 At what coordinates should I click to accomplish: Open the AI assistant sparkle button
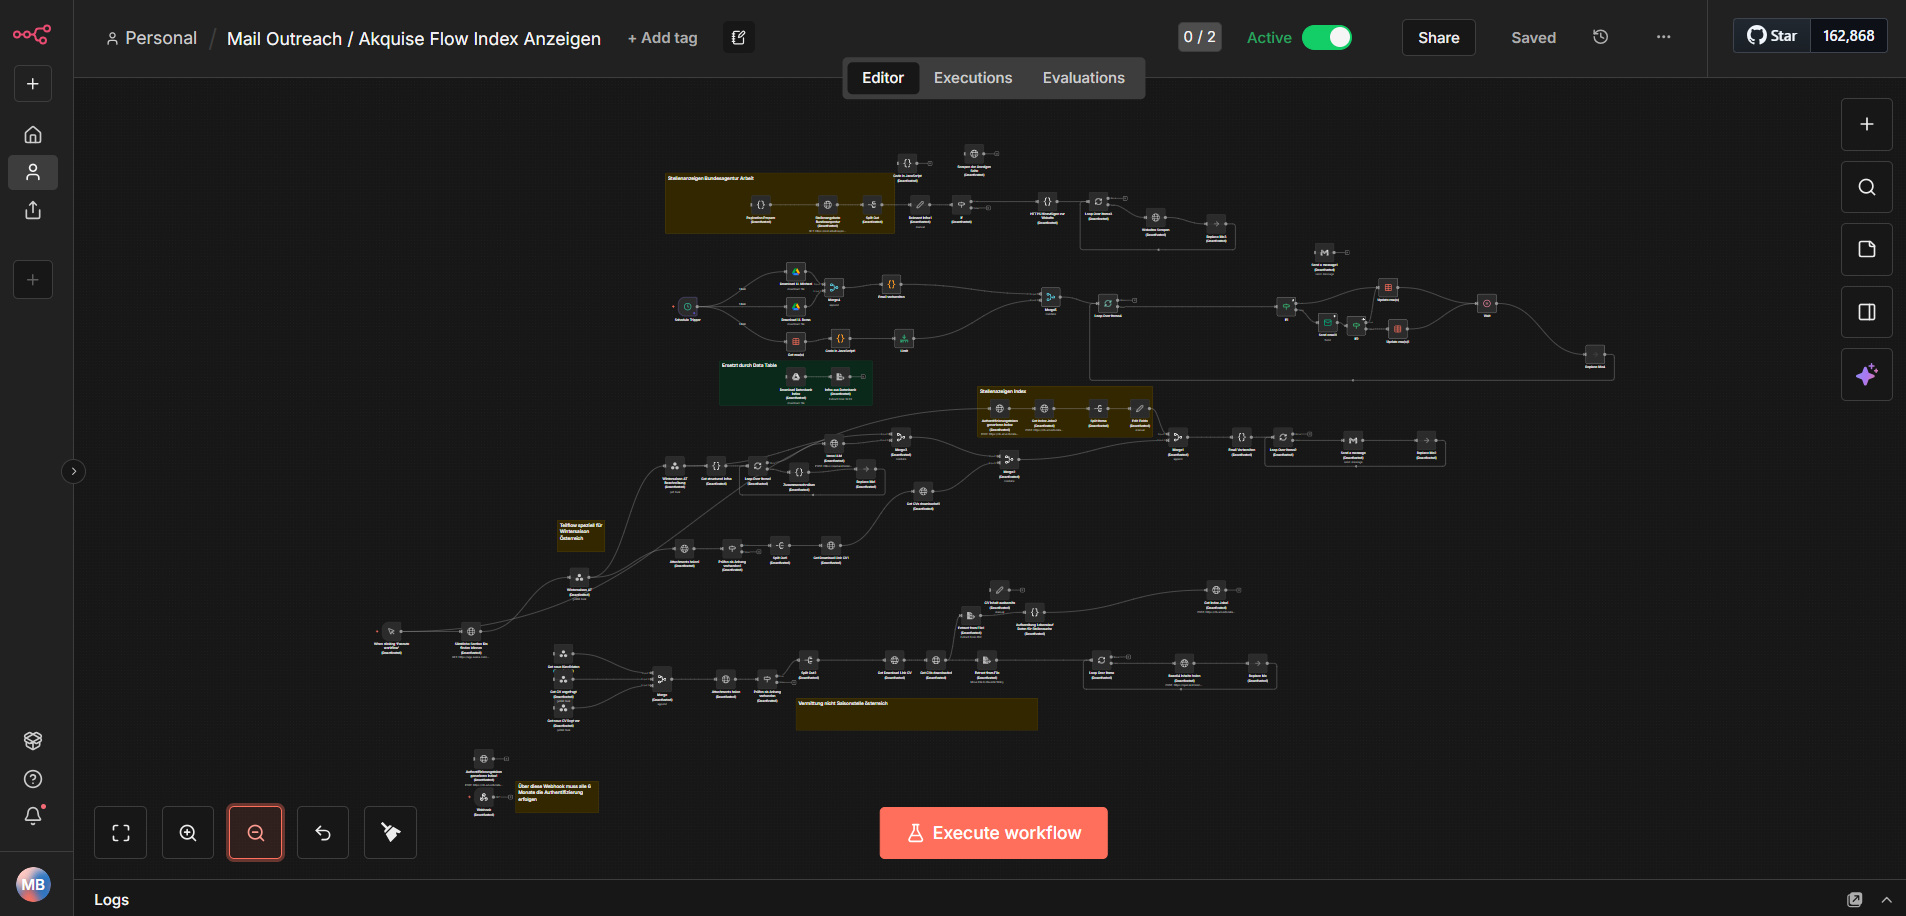[x=1866, y=375]
